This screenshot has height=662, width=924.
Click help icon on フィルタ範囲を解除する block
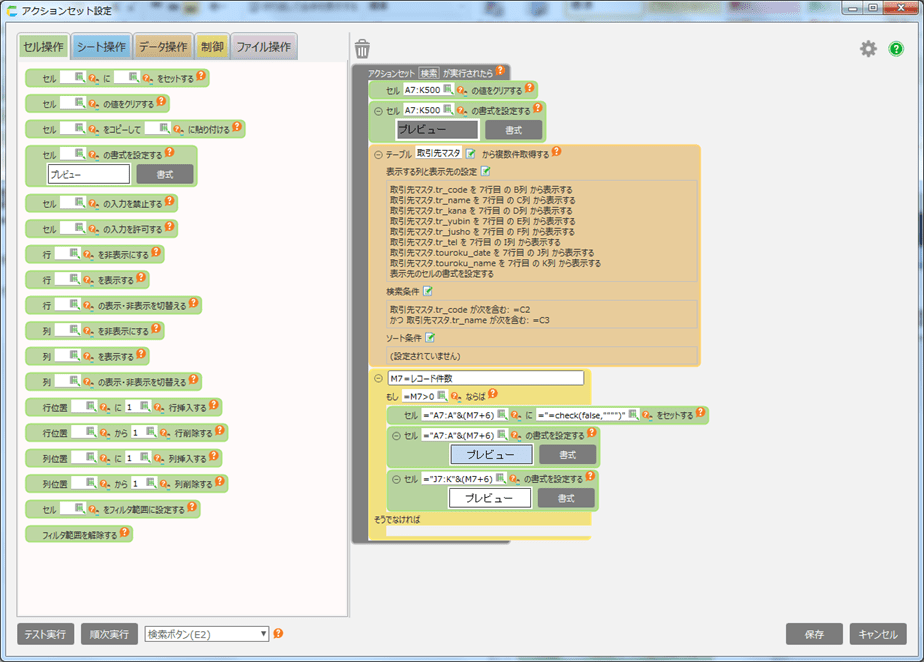125,533
